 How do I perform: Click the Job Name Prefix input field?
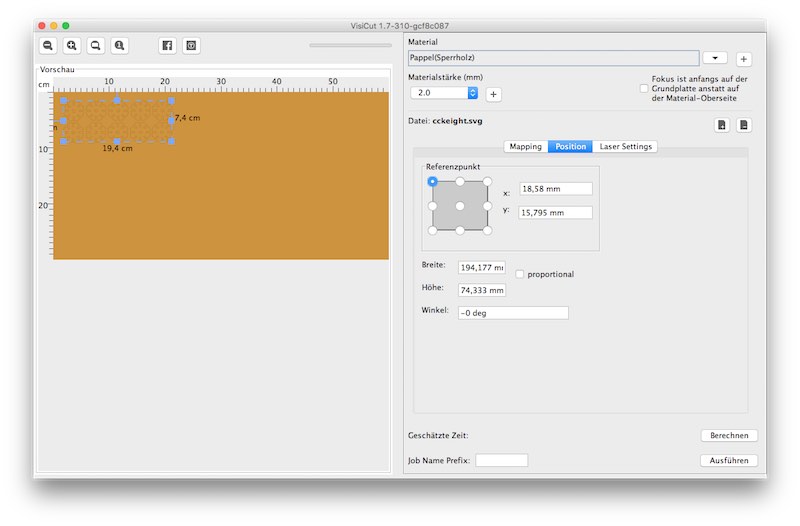pyautogui.click(x=502, y=460)
